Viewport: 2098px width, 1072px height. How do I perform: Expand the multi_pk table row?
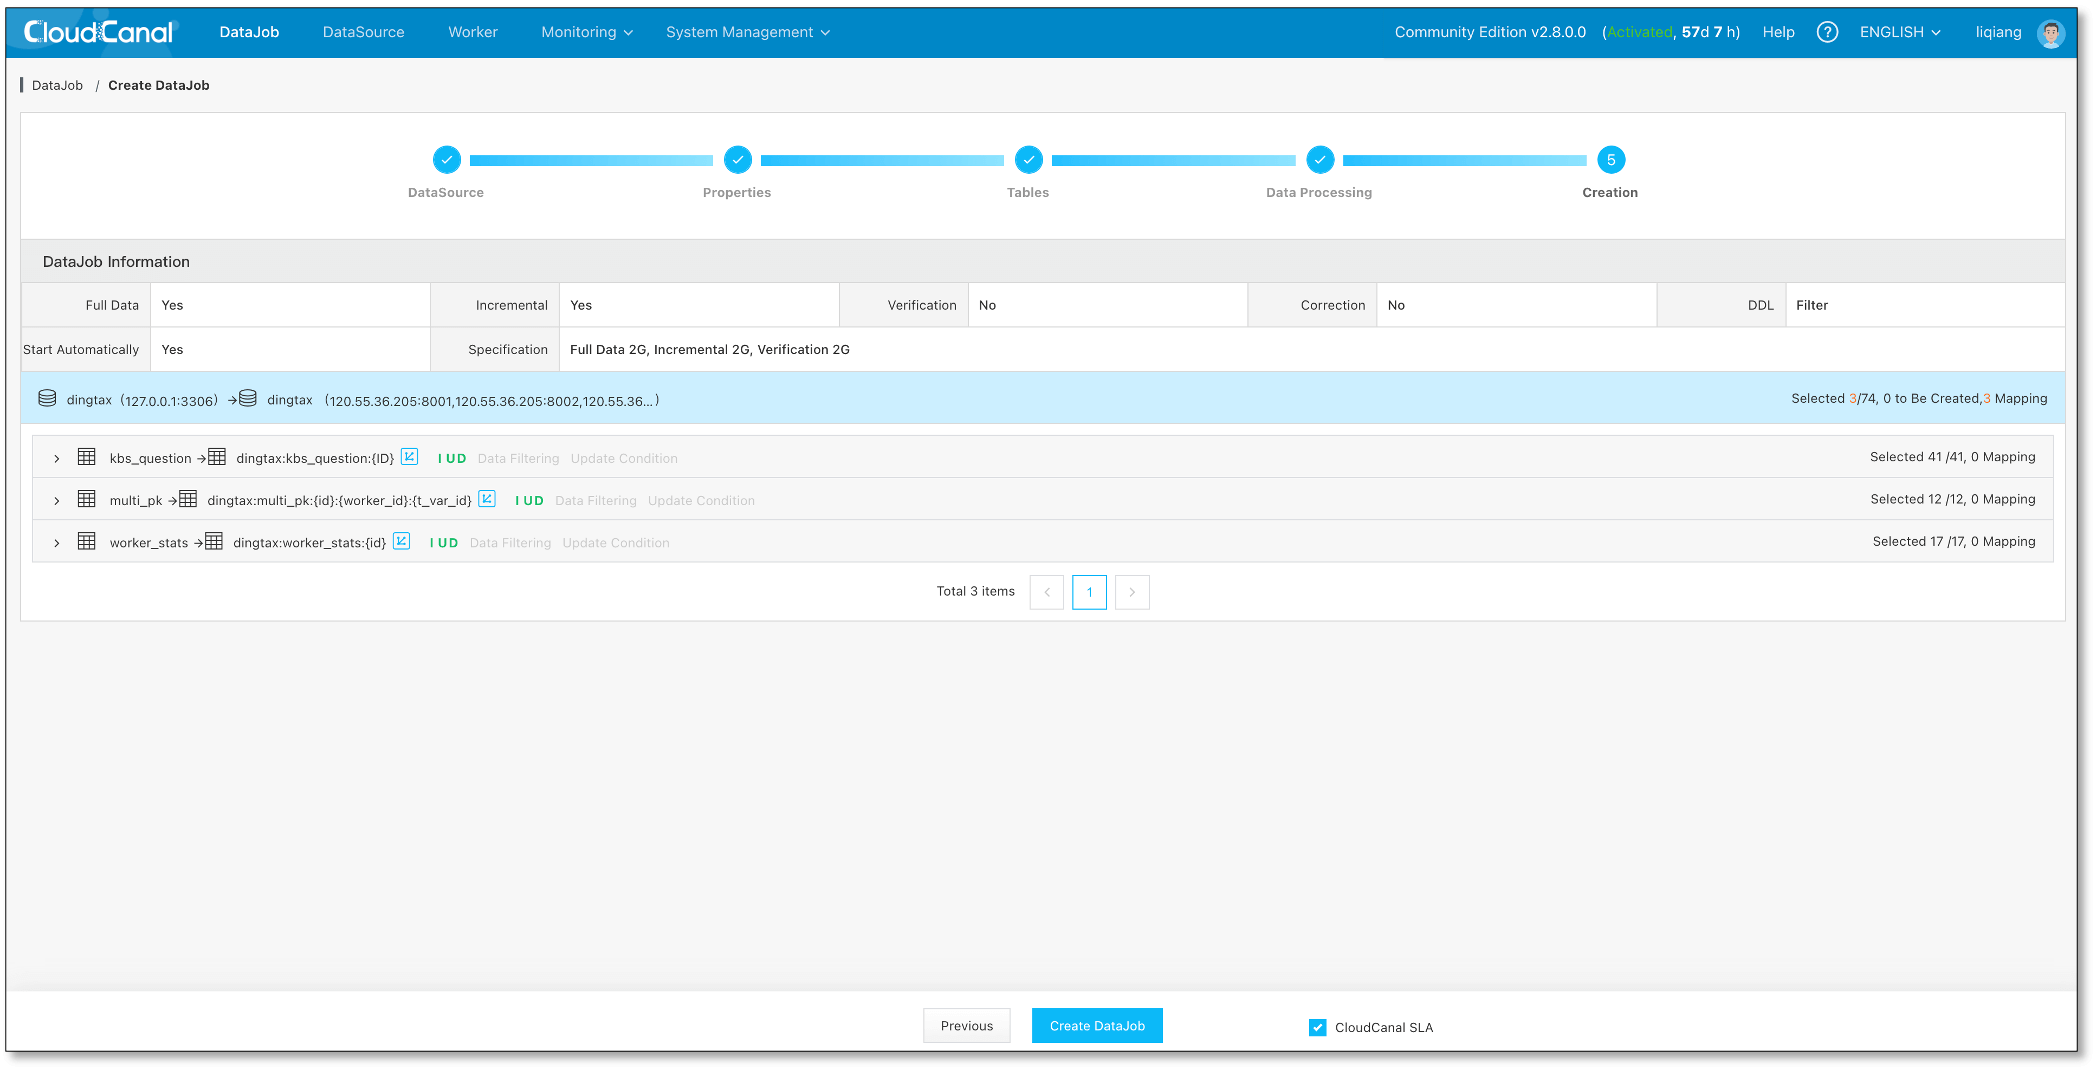[x=56, y=499]
